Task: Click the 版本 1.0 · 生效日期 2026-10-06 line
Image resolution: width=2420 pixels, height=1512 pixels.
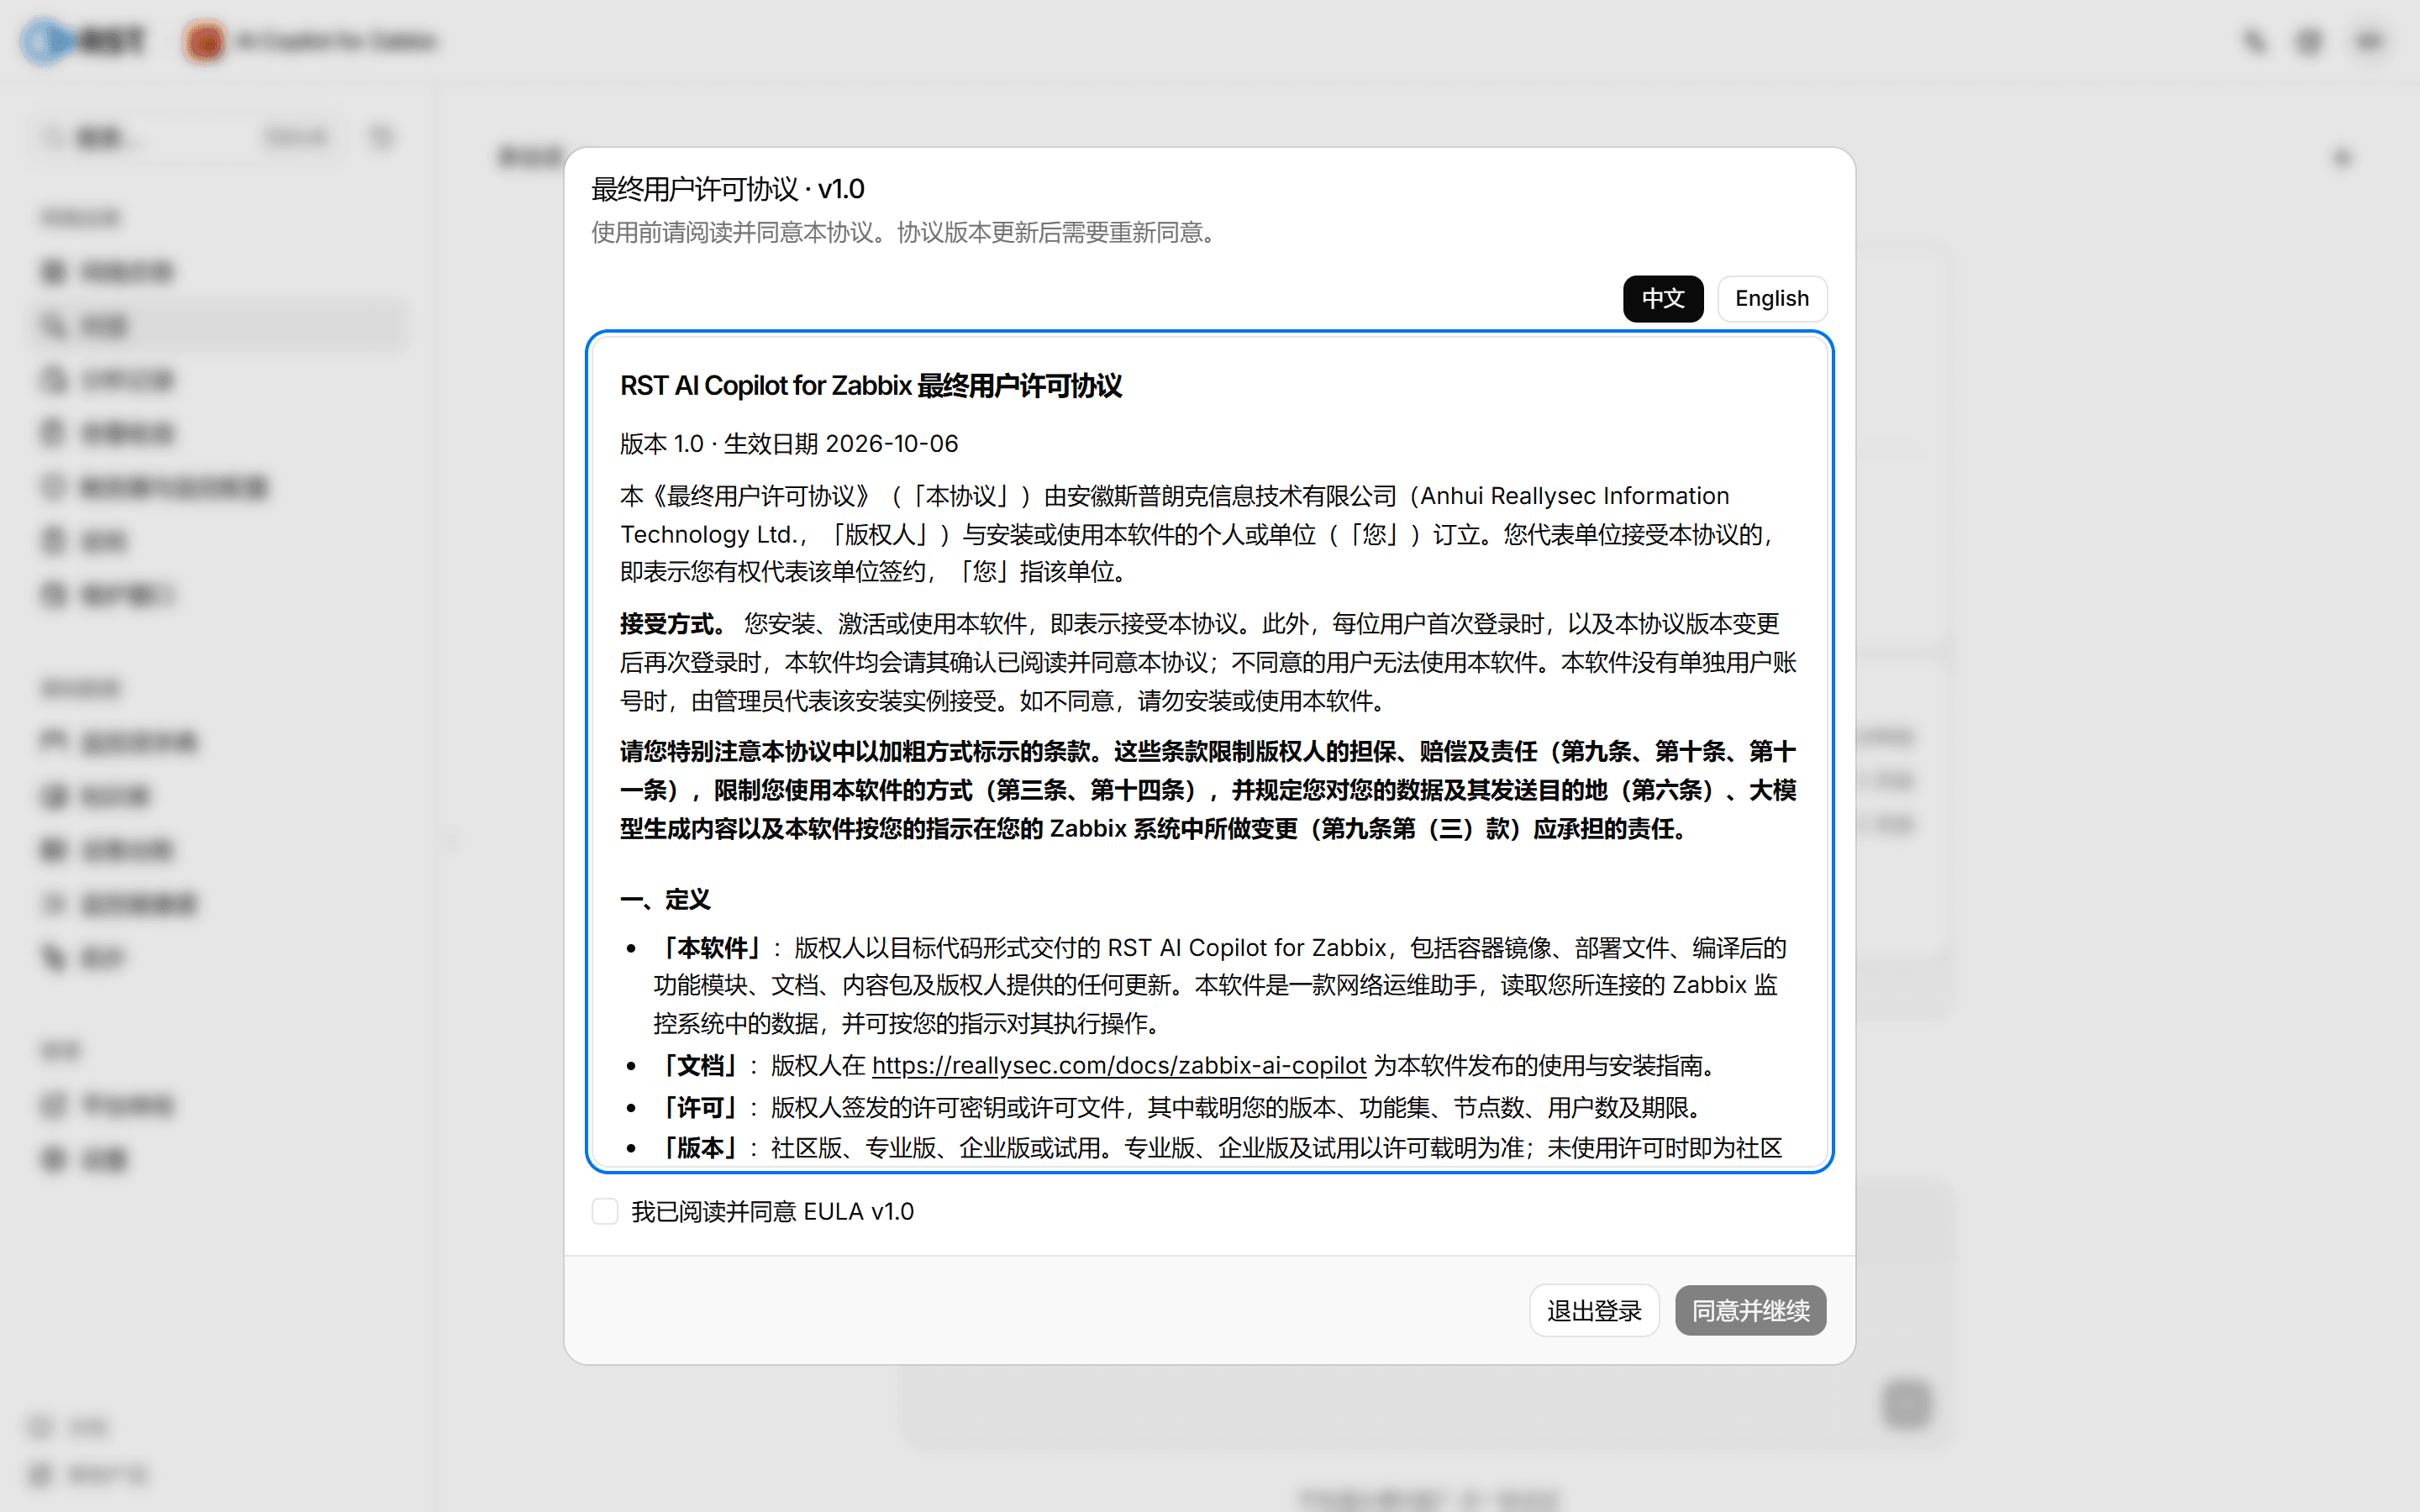Action: pos(789,443)
